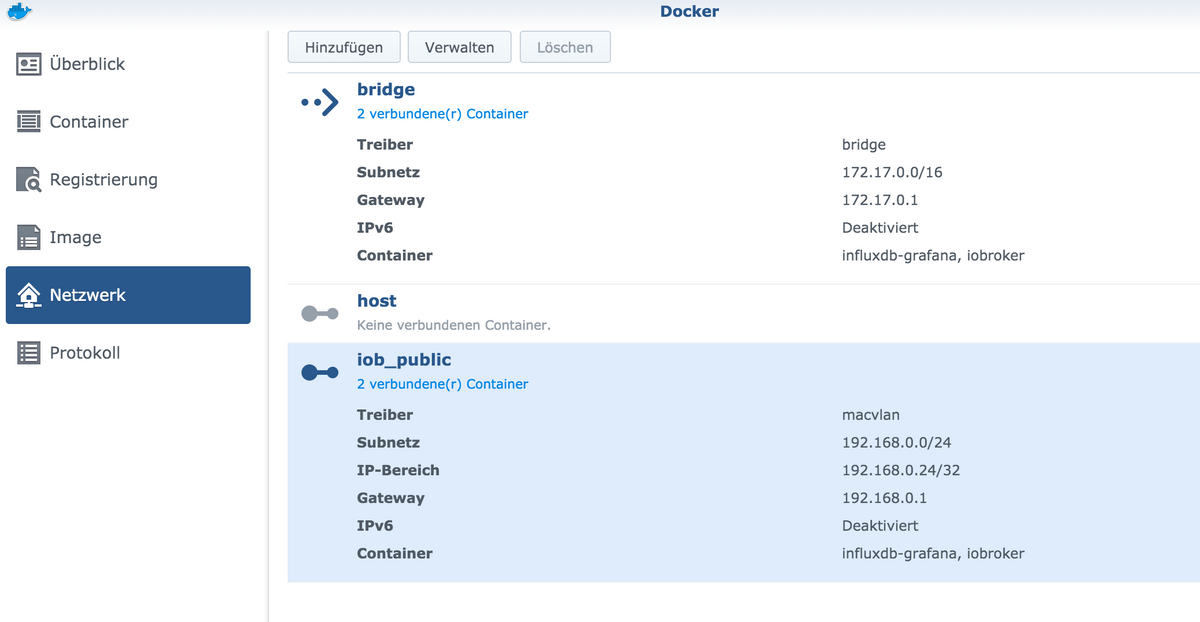
Task: Select the iob_public network title
Action: click(404, 360)
